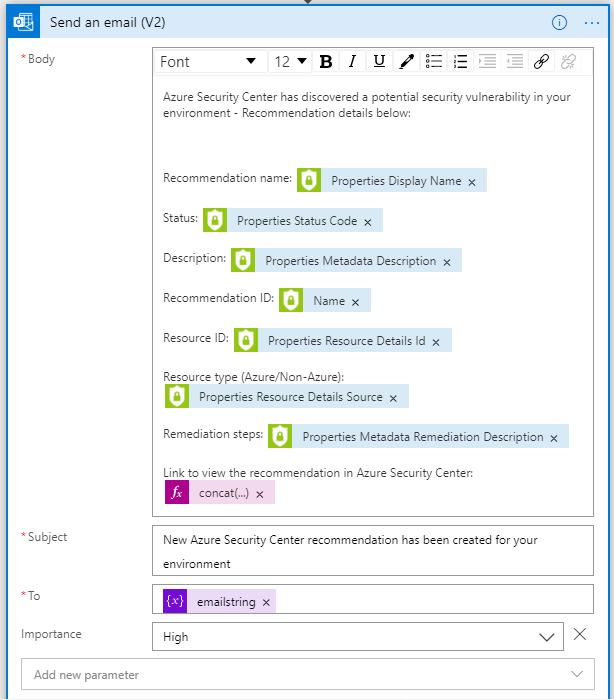This screenshot has height=700, width=614.
Task: Remove the emailstring variable token
Action: (x=267, y=603)
